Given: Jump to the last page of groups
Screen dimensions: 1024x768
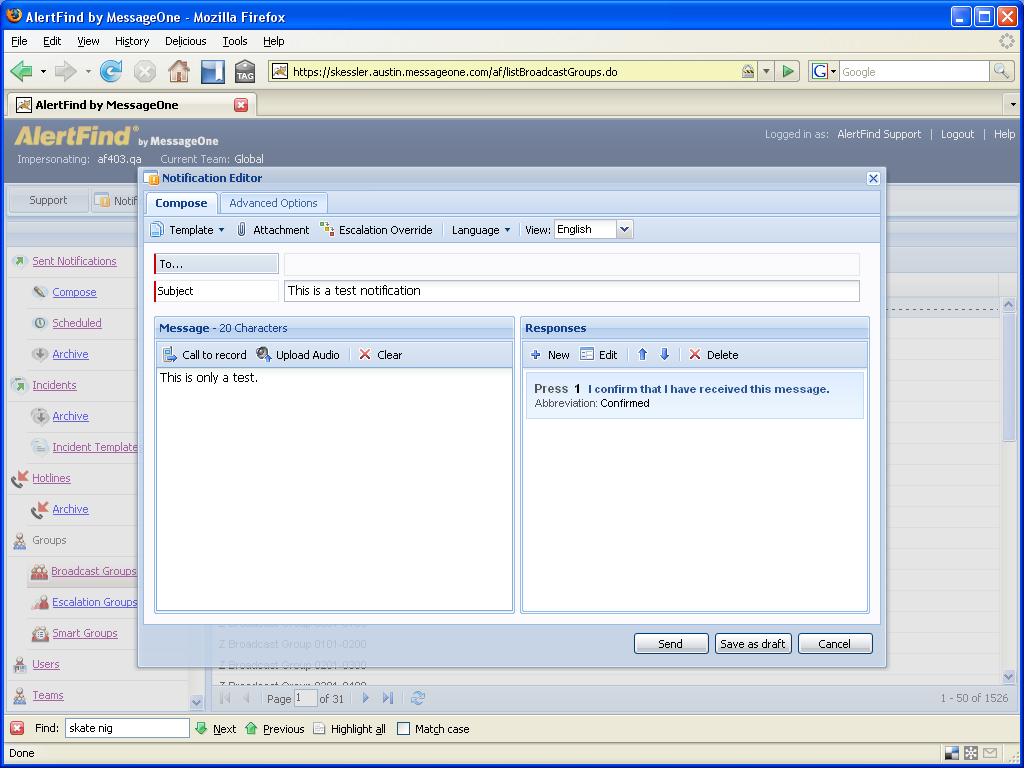Looking at the screenshot, I should point(388,698).
